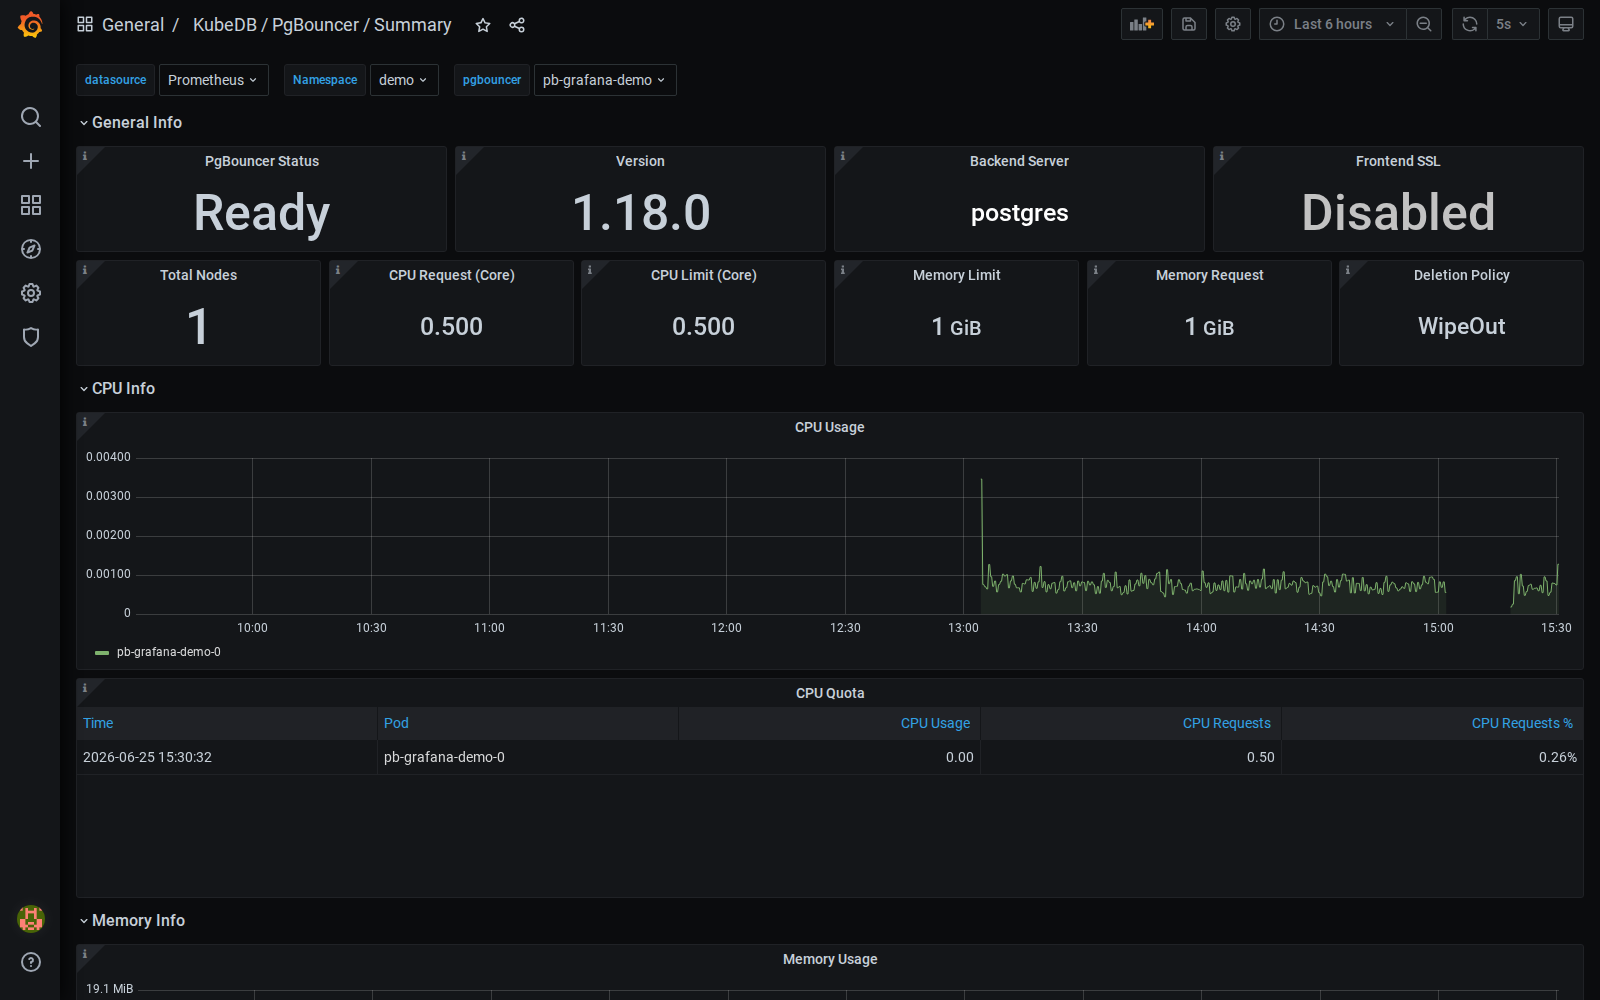Show info for Frontend SSL panel
Viewport: 1600px width, 1000px height.
click(1222, 156)
